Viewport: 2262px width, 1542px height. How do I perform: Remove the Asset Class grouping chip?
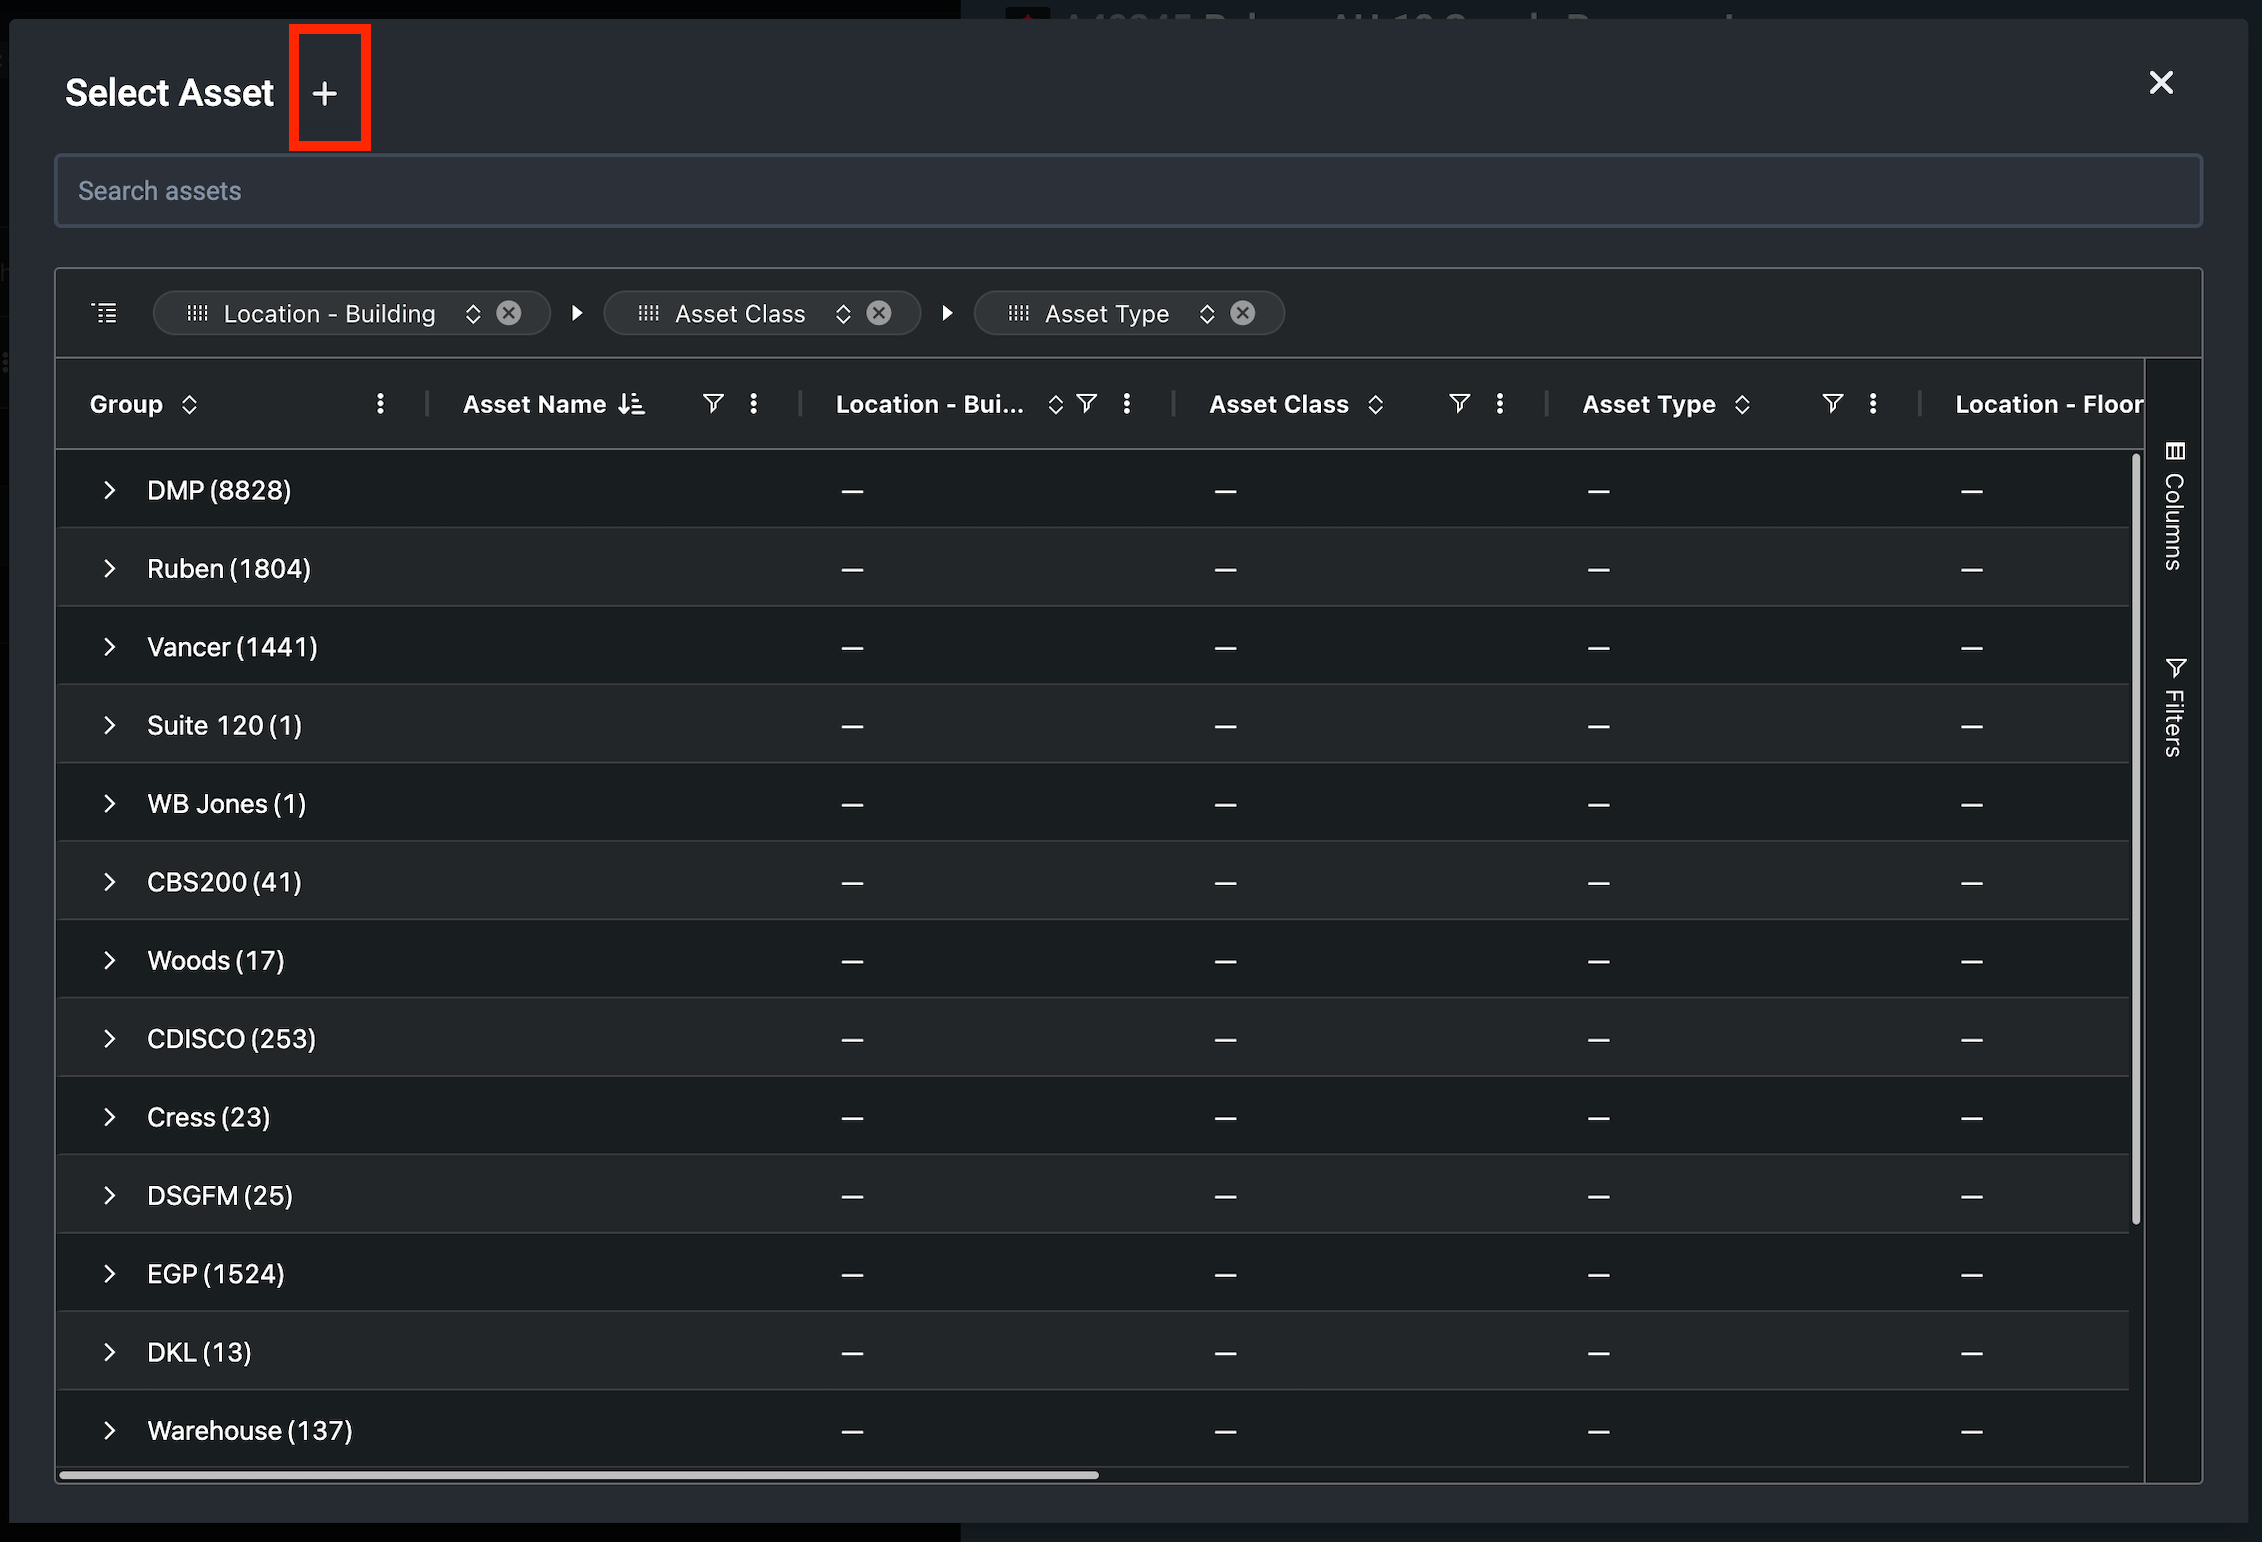click(x=879, y=313)
